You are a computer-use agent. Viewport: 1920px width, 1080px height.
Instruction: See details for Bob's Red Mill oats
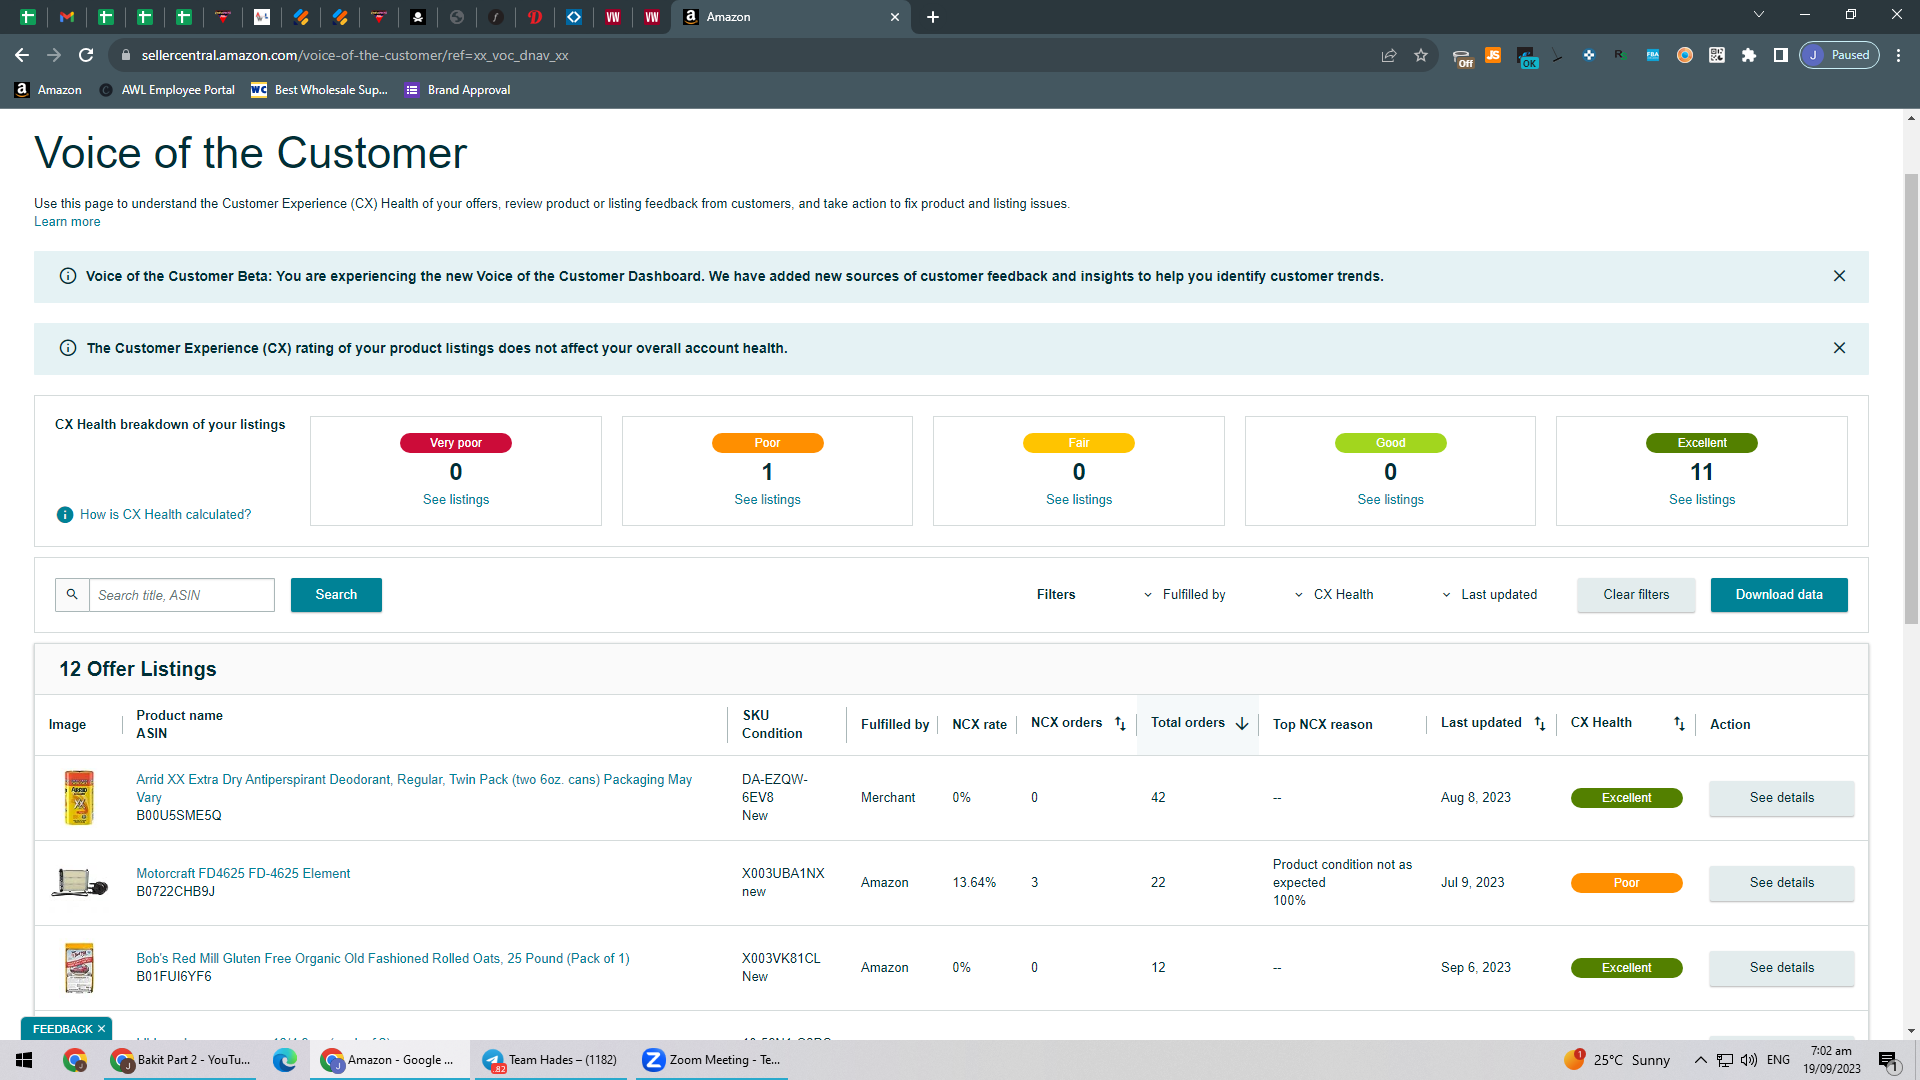coord(1781,968)
